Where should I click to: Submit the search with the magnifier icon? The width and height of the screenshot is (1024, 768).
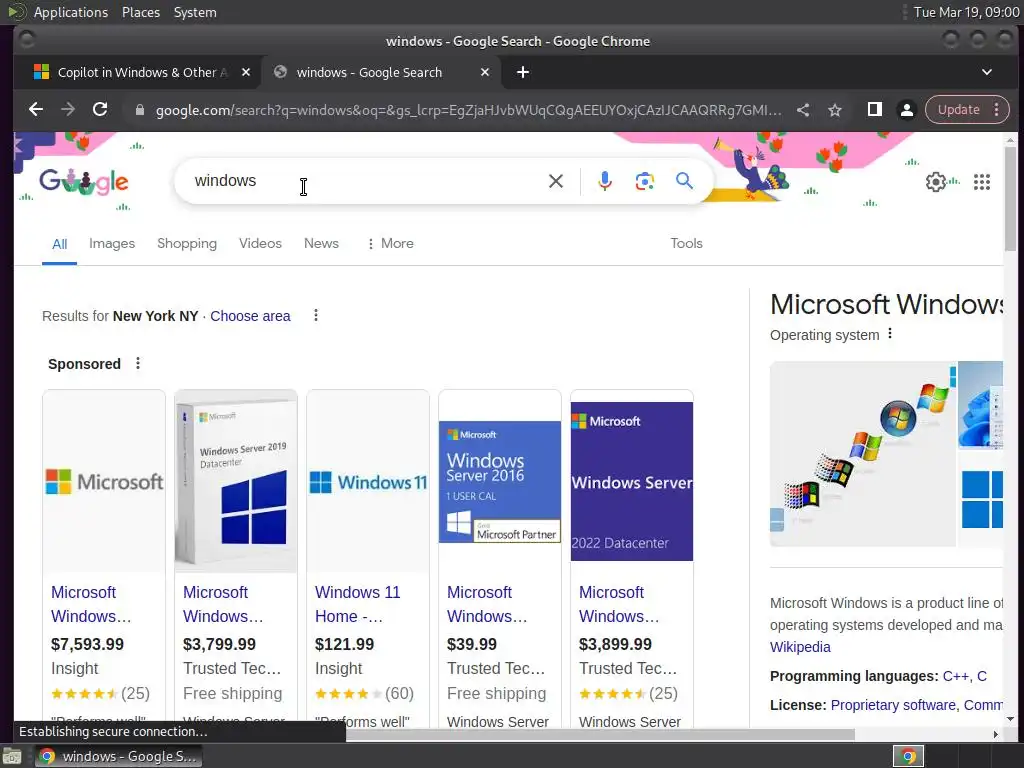click(x=684, y=181)
